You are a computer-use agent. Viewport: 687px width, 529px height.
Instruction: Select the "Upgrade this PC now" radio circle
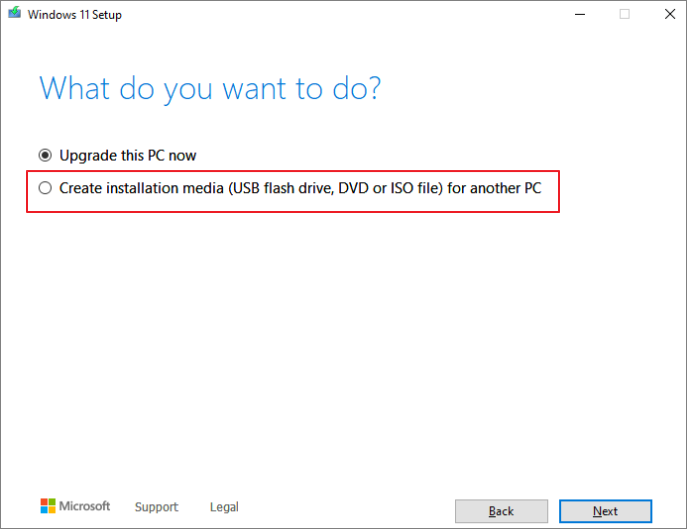tap(44, 155)
